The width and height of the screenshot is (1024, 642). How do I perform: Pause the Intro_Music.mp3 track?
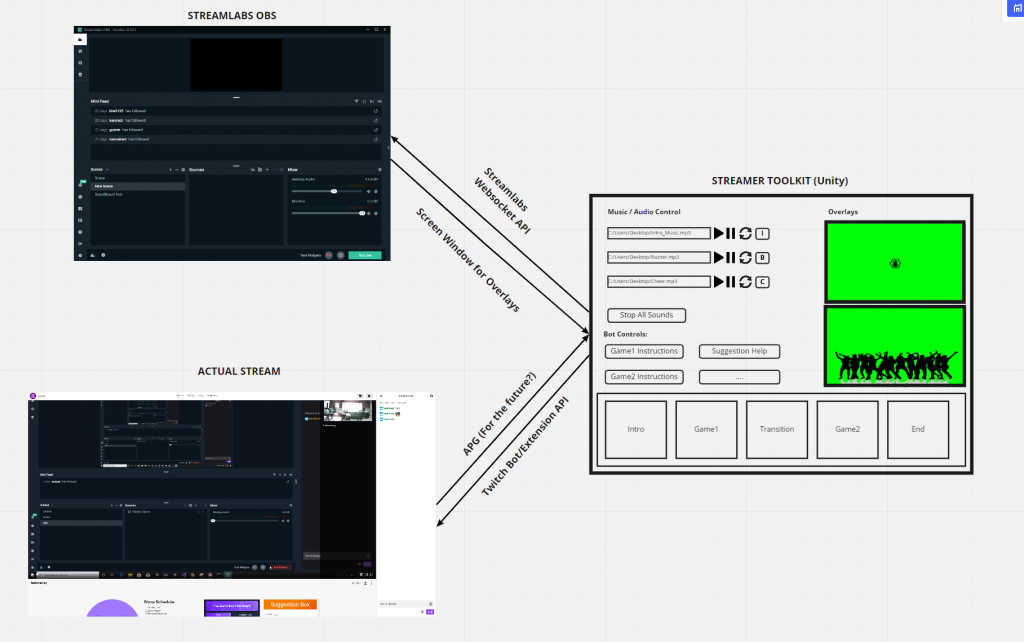click(731, 233)
